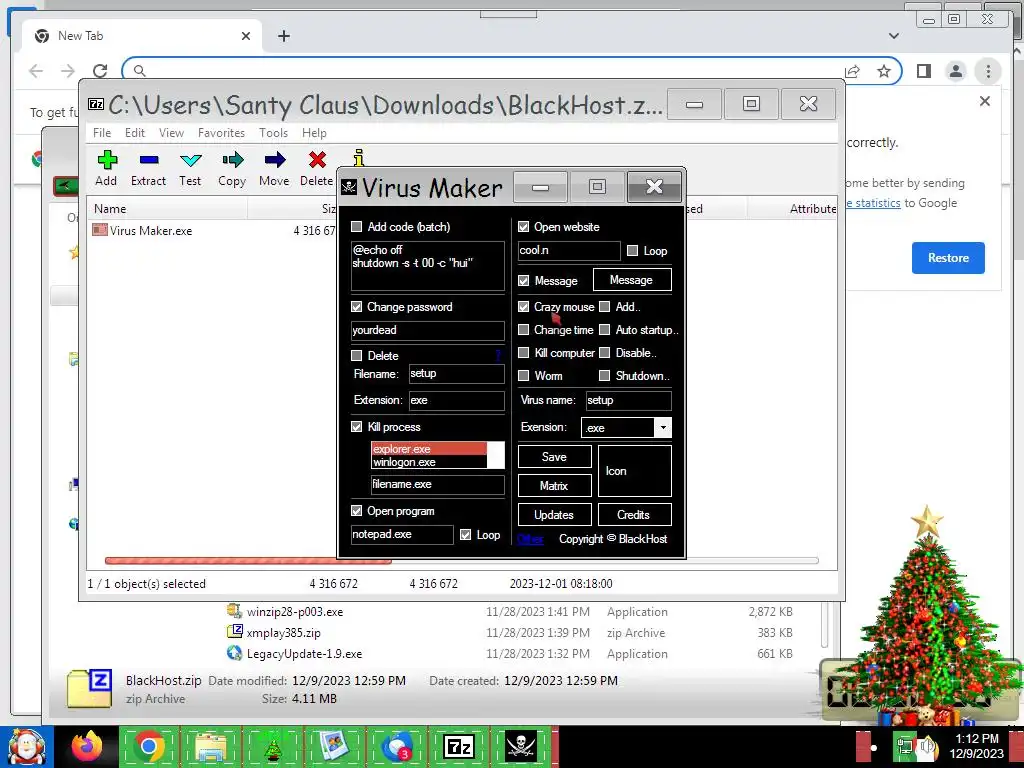This screenshot has width=1024, height=768.
Task: Click the 7-Zip horizontal progress scrollbar
Action: click(x=248, y=560)
